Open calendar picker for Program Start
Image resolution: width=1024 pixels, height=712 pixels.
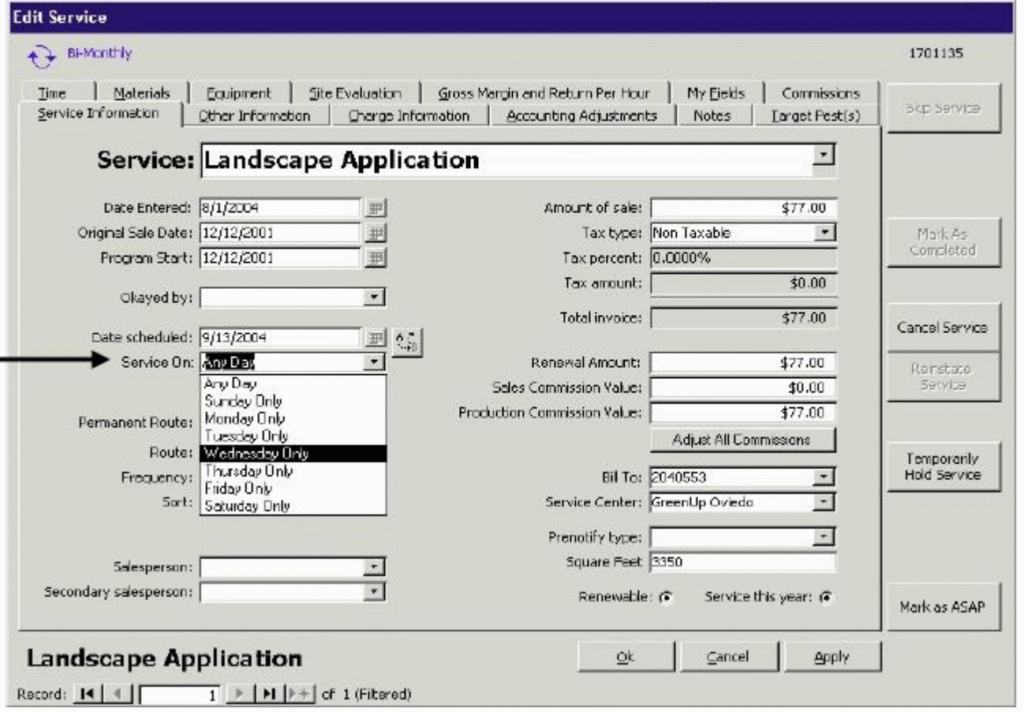click(374, 257)
